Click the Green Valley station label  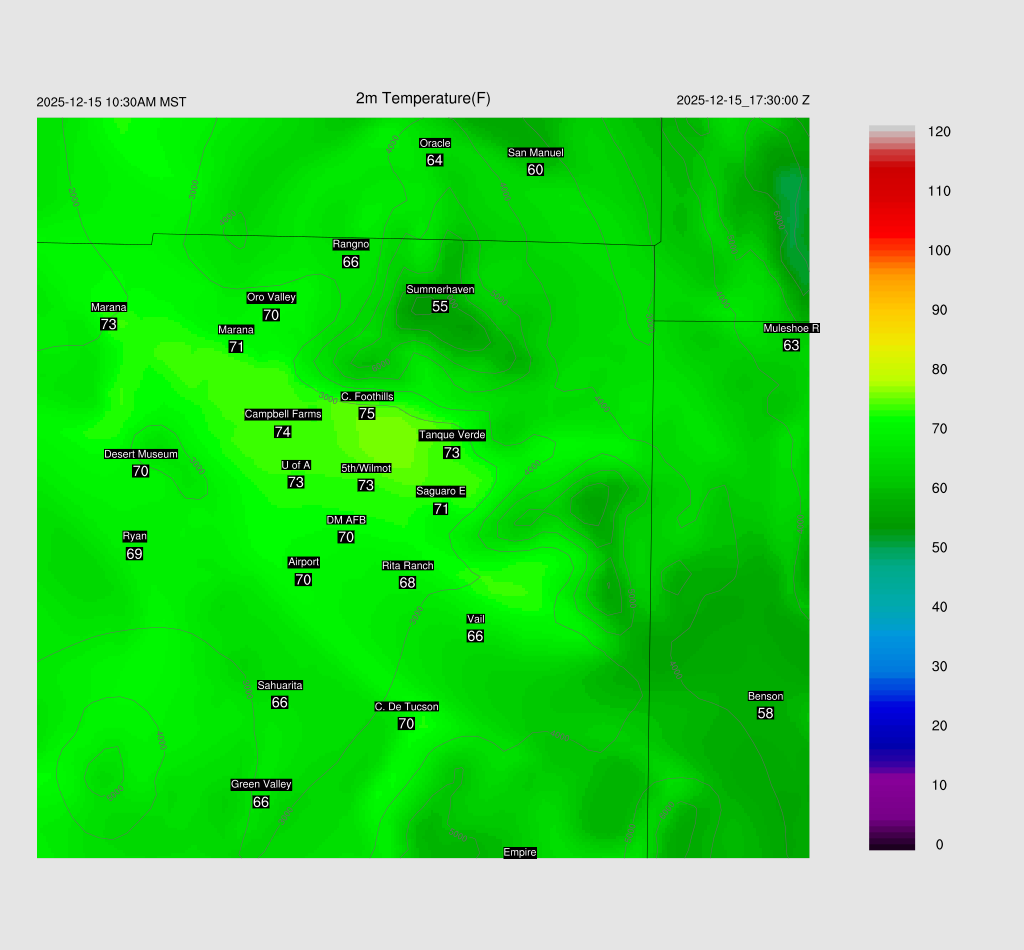261,784
